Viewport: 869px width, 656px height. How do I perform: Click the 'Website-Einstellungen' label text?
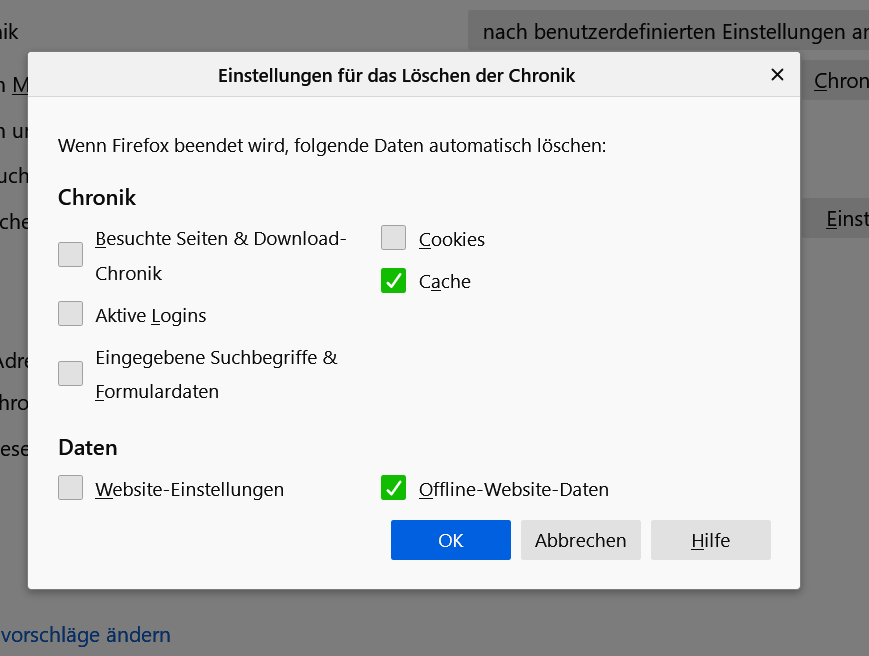[x=190, y=490]
